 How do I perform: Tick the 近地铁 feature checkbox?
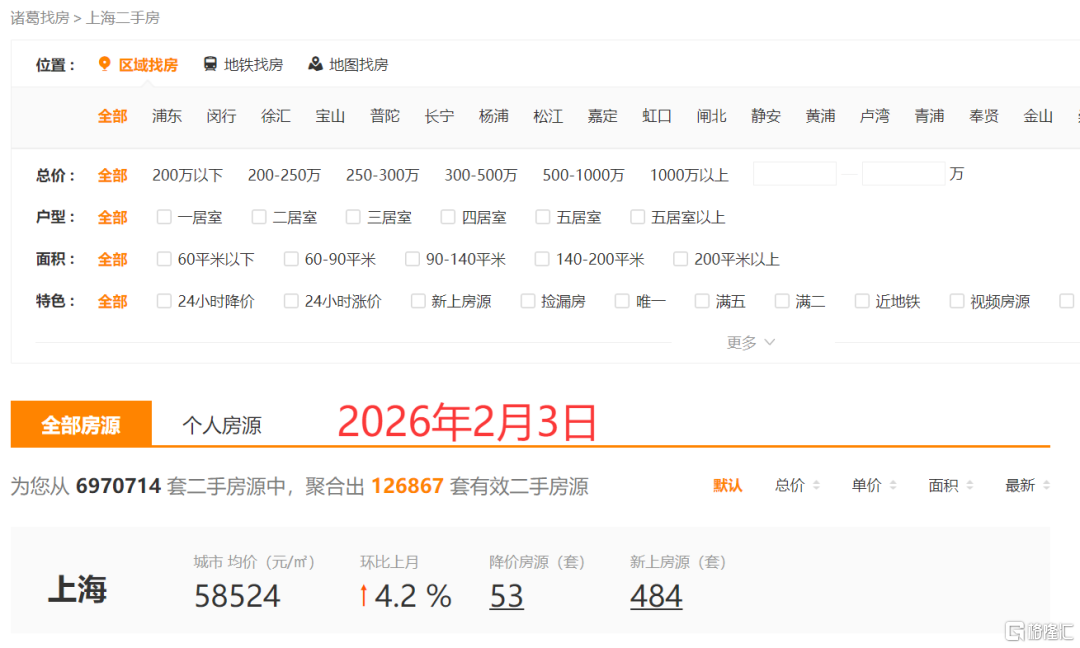click(x=862, y=301)
